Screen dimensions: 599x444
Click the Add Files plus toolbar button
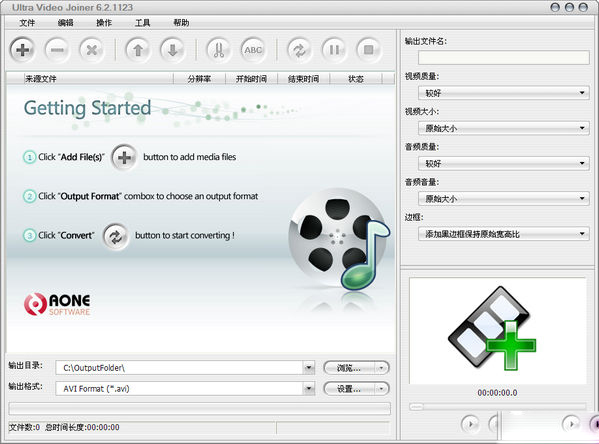coord(23,50)
